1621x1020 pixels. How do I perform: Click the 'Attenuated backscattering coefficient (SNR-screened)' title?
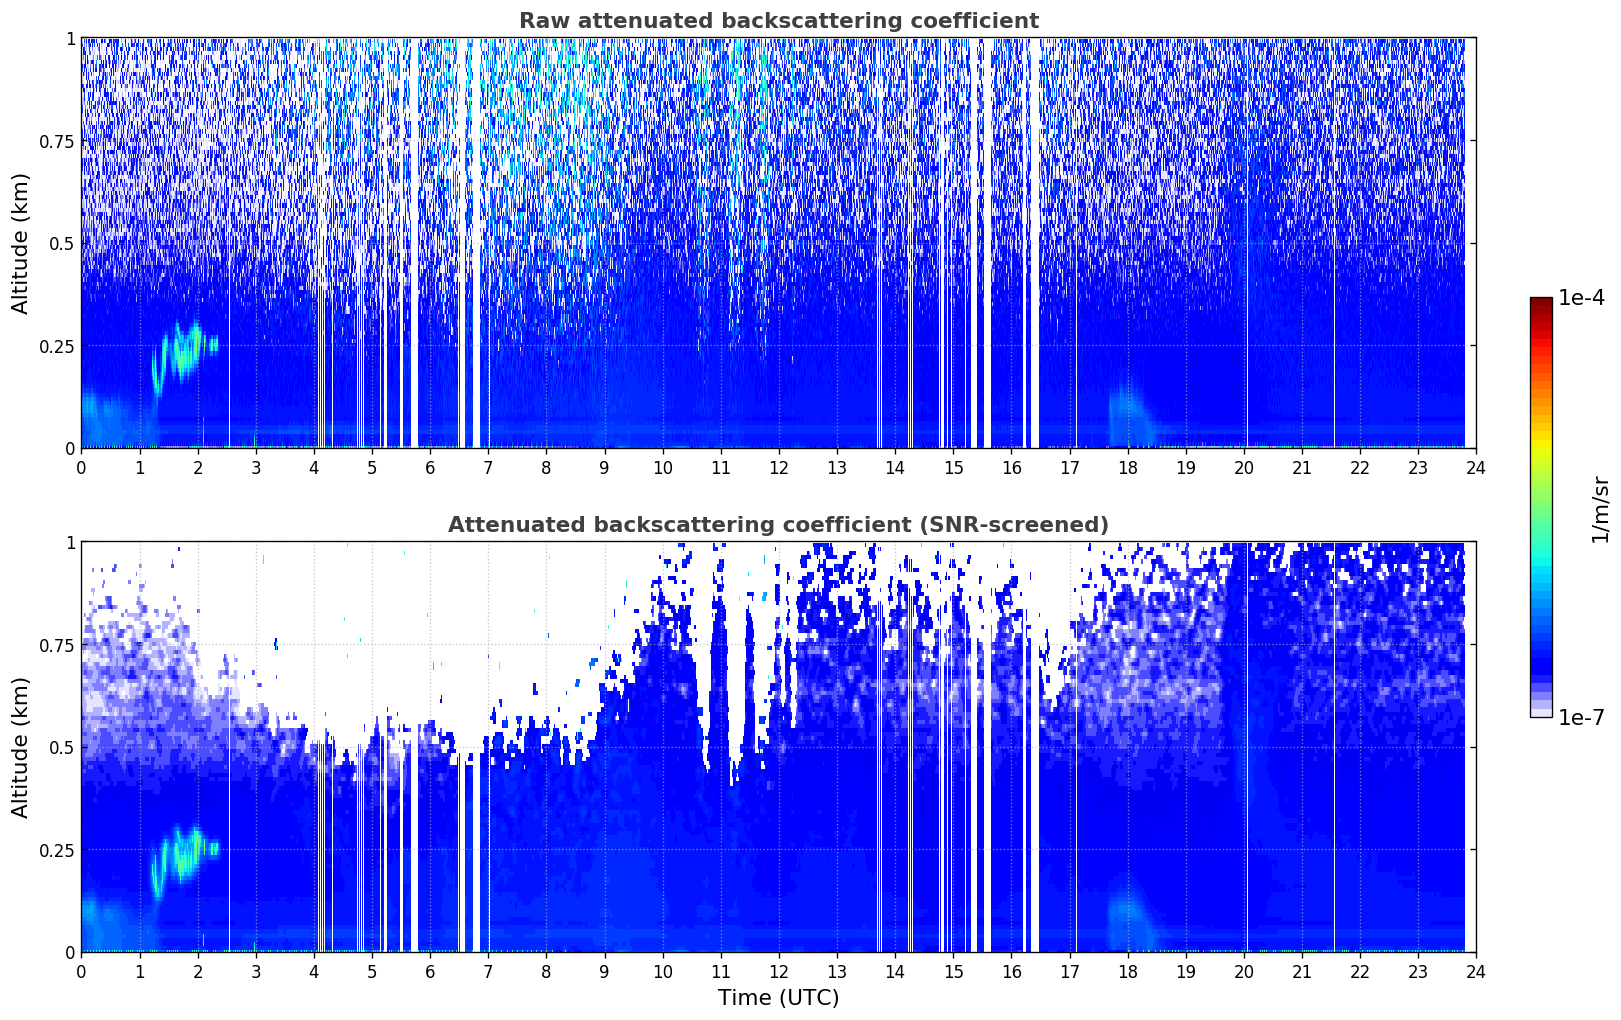click(x=778, y=525)
